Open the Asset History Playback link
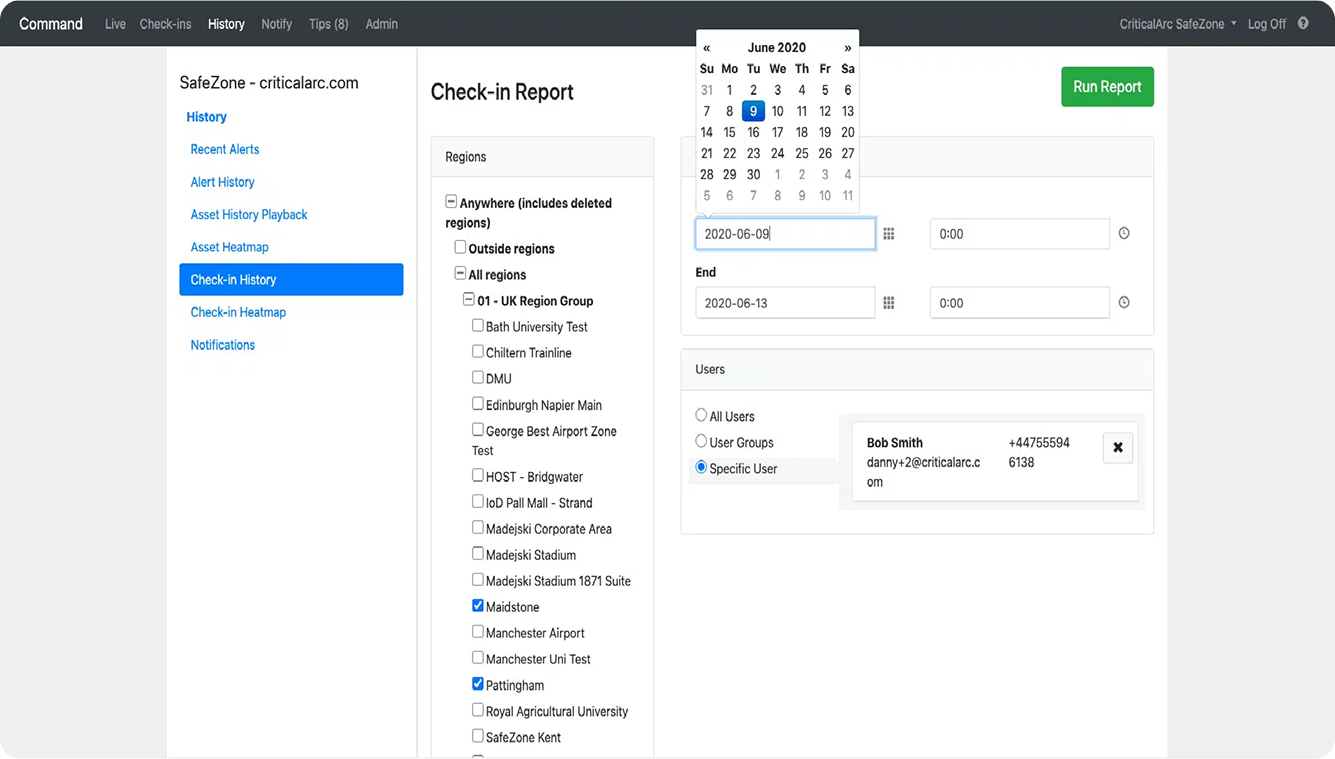 [249, 215]
